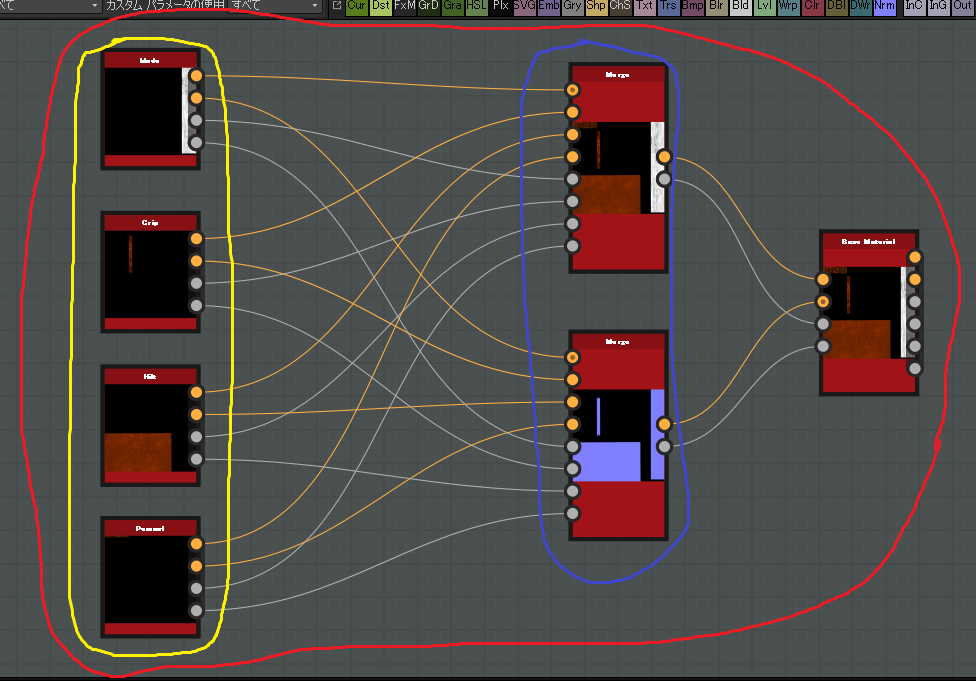Add Gradient Map node via Gra
The height and width of the screenshot is (681, 976).
click(453, 6)
